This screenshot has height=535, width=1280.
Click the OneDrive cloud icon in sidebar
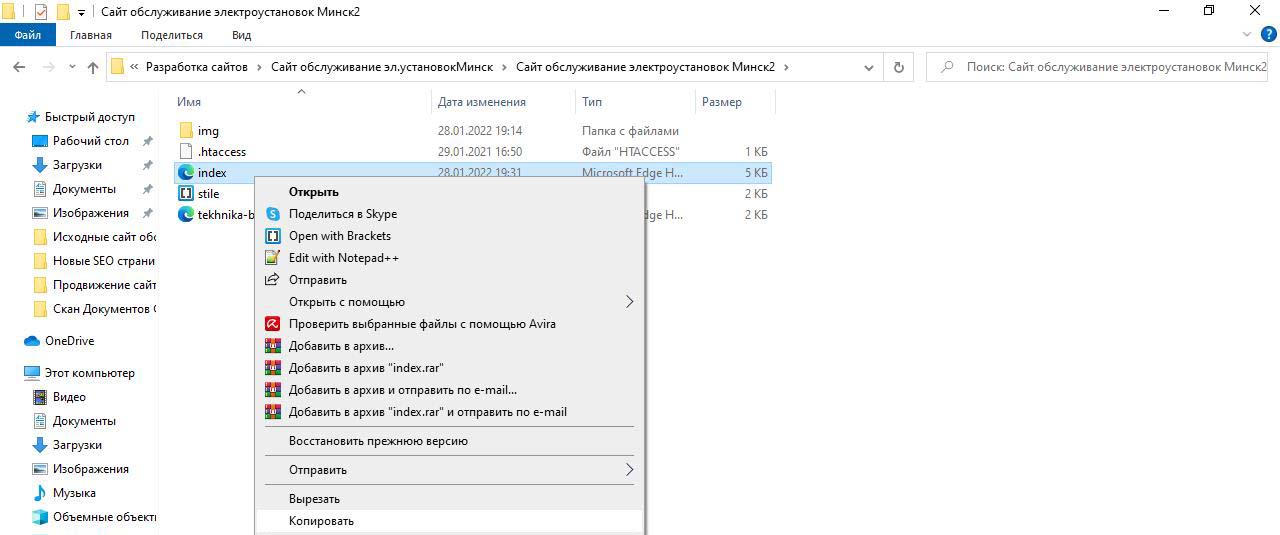pyautogui.click(x=32, y=341)
